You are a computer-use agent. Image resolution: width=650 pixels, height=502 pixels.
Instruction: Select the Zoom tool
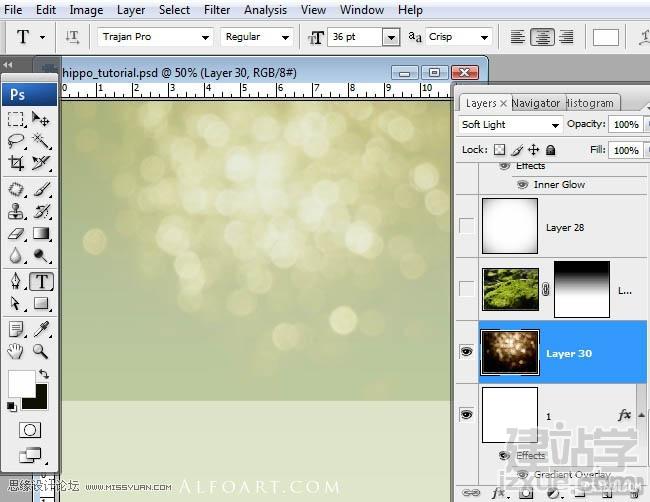[41, 352]
